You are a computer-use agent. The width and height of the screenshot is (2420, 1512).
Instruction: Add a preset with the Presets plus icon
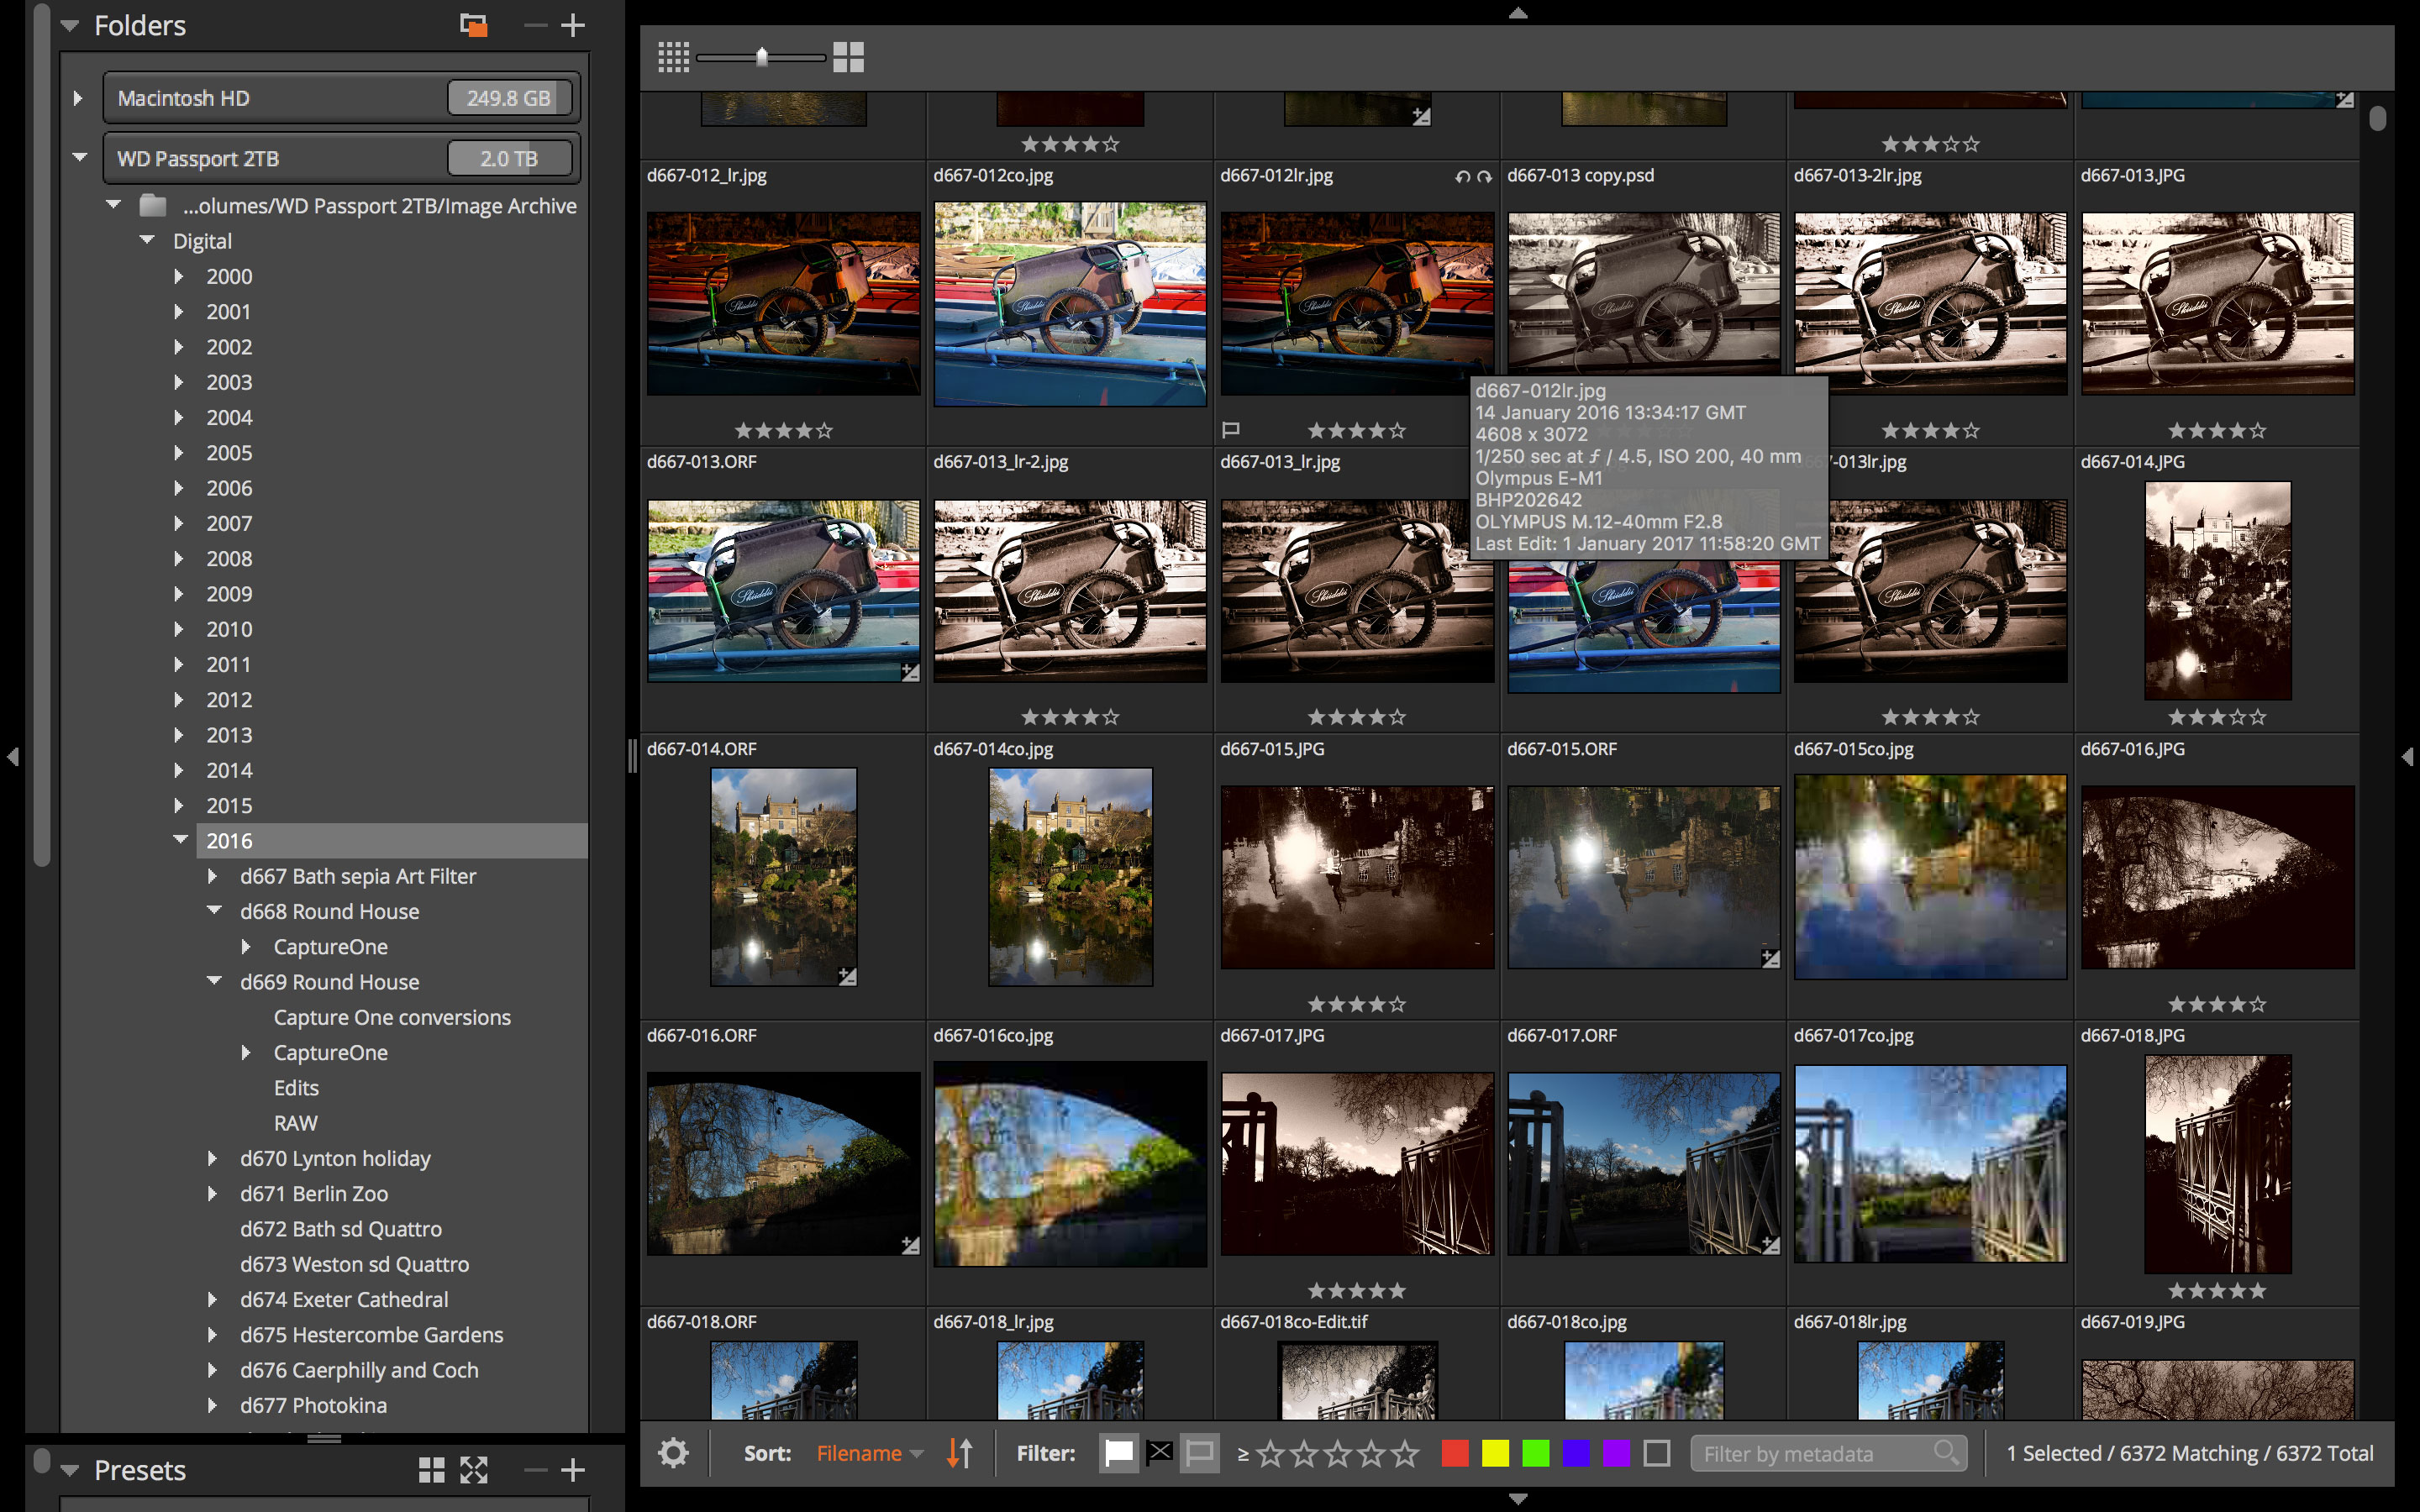tap(573, 1470)
